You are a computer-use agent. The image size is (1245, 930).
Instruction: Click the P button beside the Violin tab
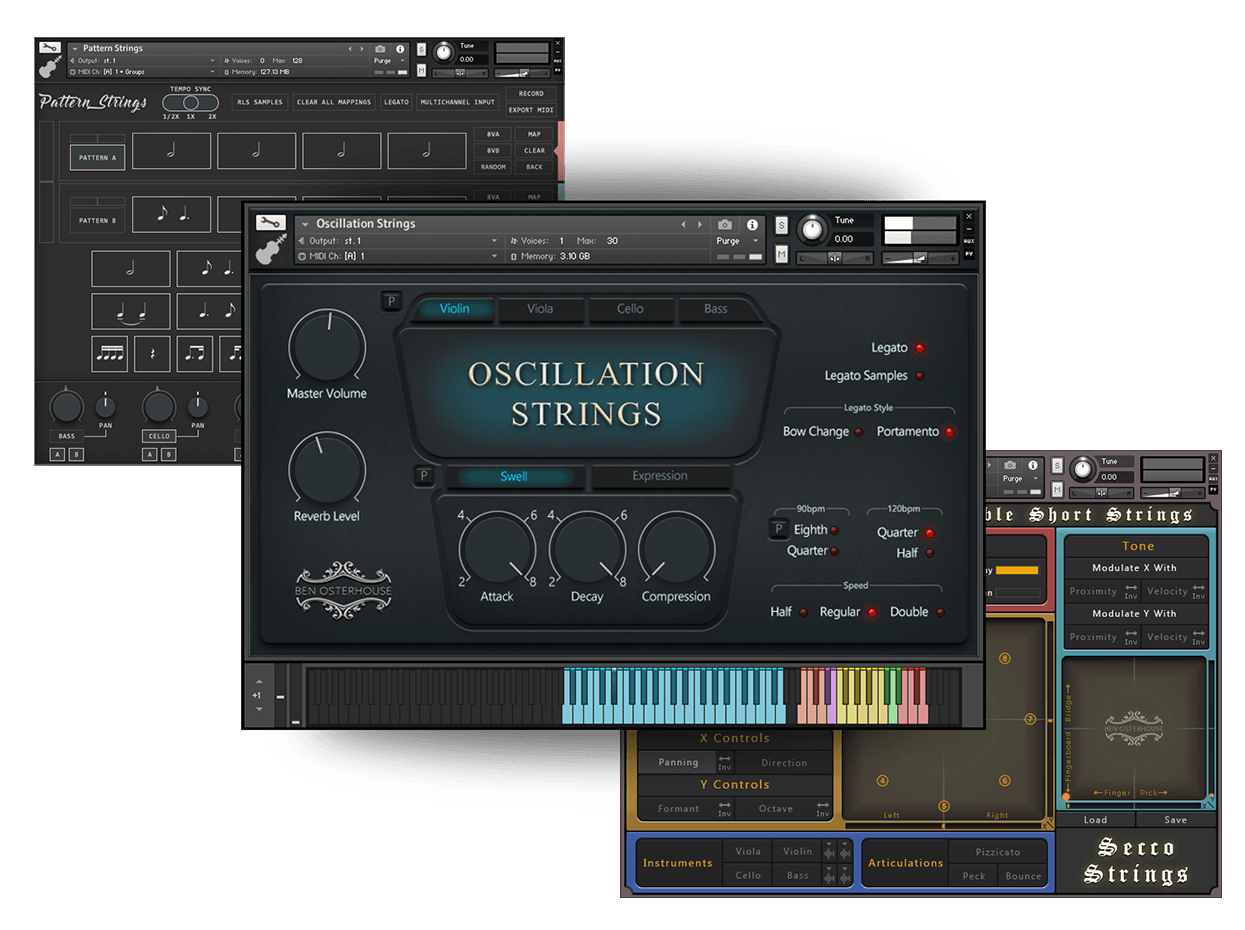390,302
